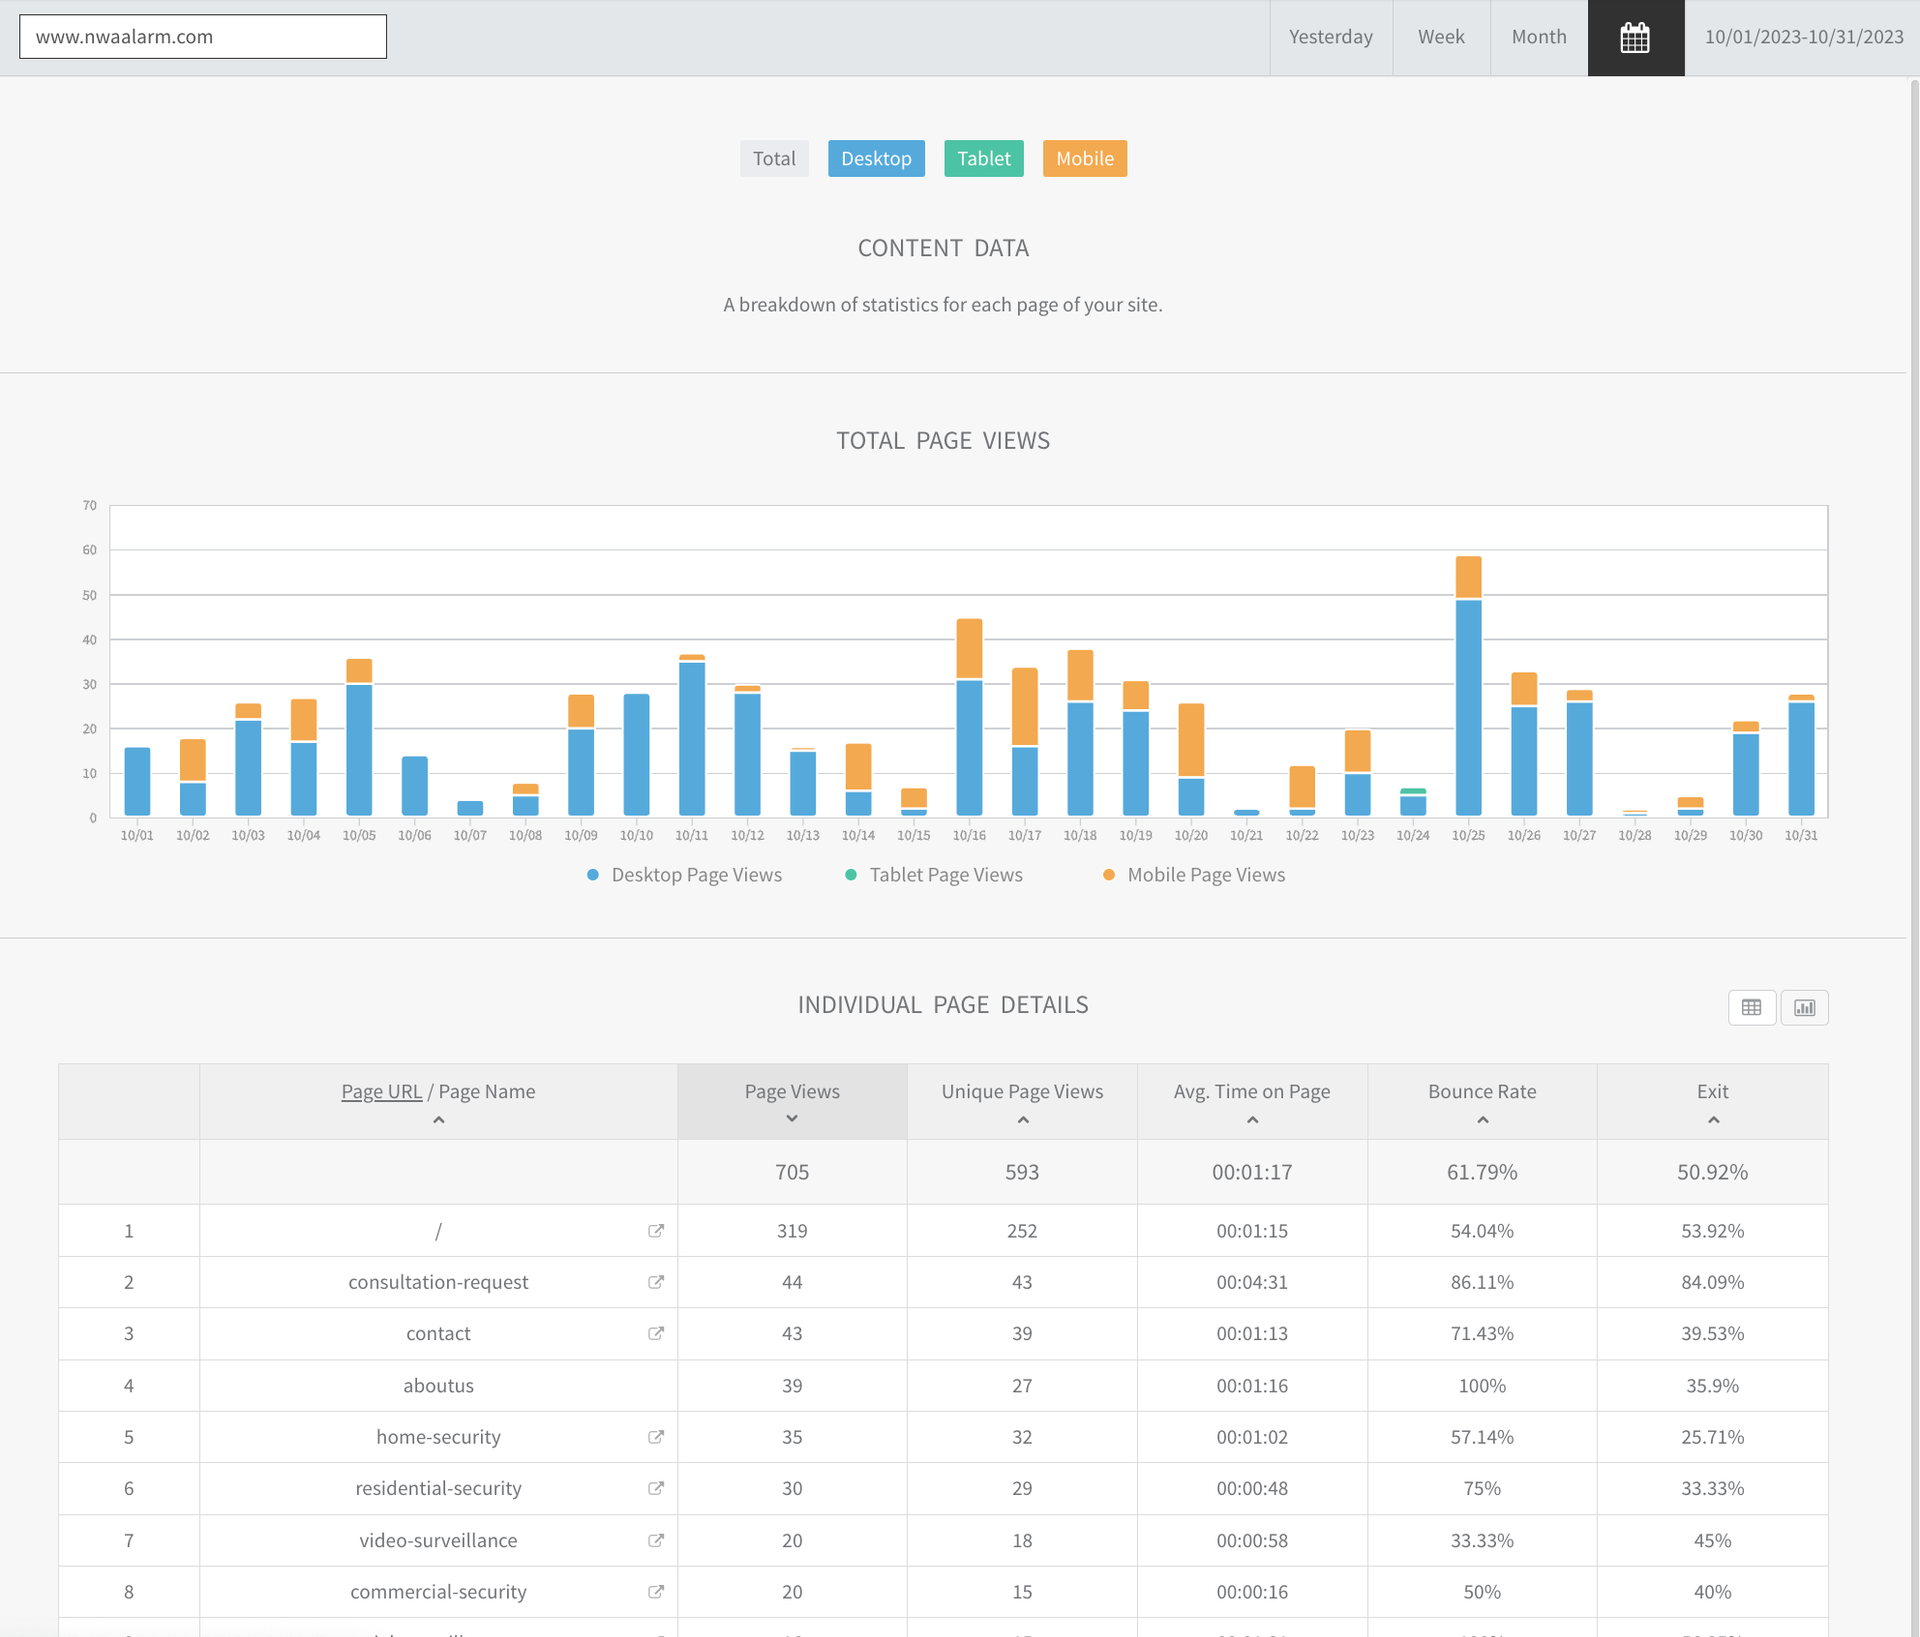The width and height of the screenshot is (1920, 1637).
Task: Open external link for contact page
Action: tap(656, 1333)
